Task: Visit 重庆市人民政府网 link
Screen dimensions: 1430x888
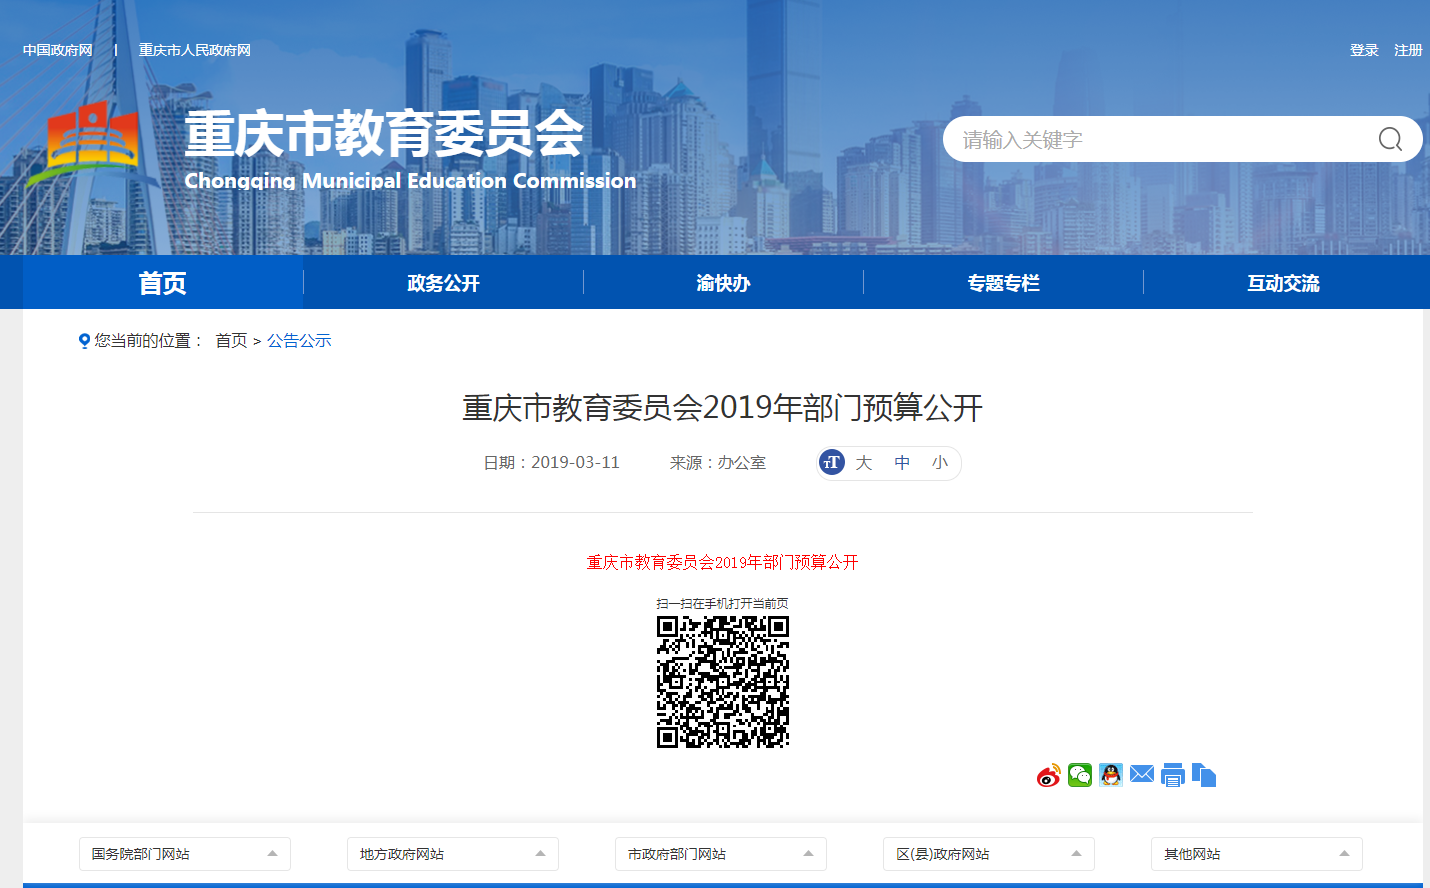Action: pos(194,50)
